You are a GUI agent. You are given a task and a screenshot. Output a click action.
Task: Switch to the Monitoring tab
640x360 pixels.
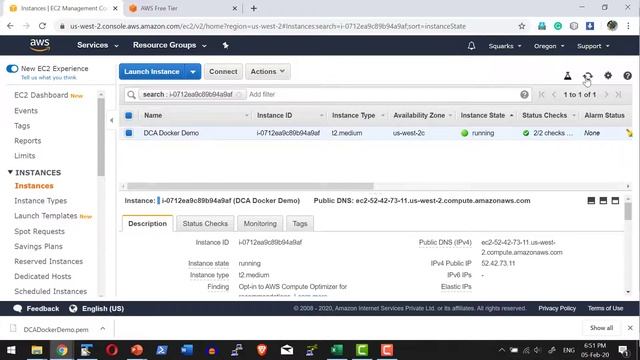(x=260, y=224)
